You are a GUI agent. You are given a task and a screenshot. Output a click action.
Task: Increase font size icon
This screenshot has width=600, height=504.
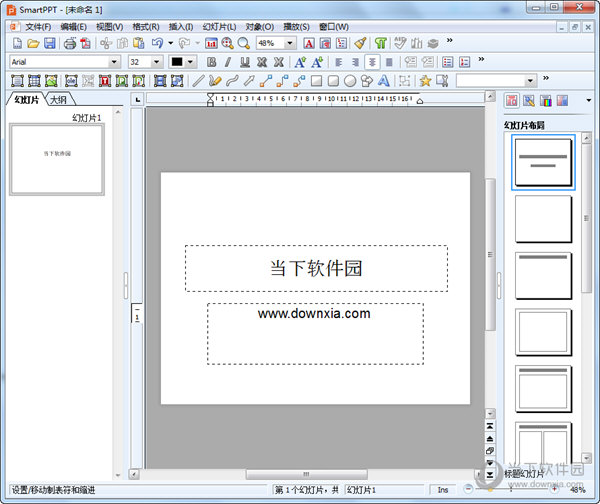click(x=300, y=62)
